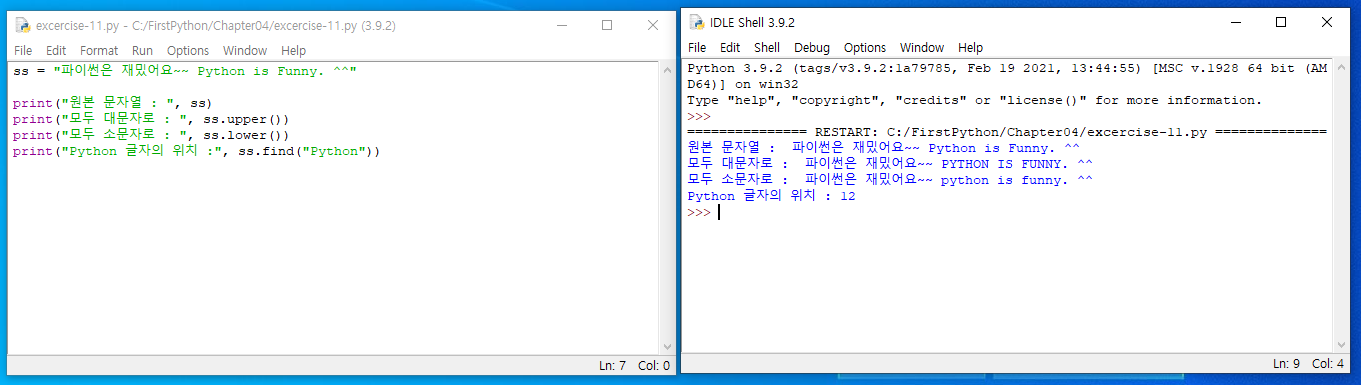This screenshot has width=1361, height=385.
Task: Click the 'Type "help", "copyright"' info line
Action: 975,100
